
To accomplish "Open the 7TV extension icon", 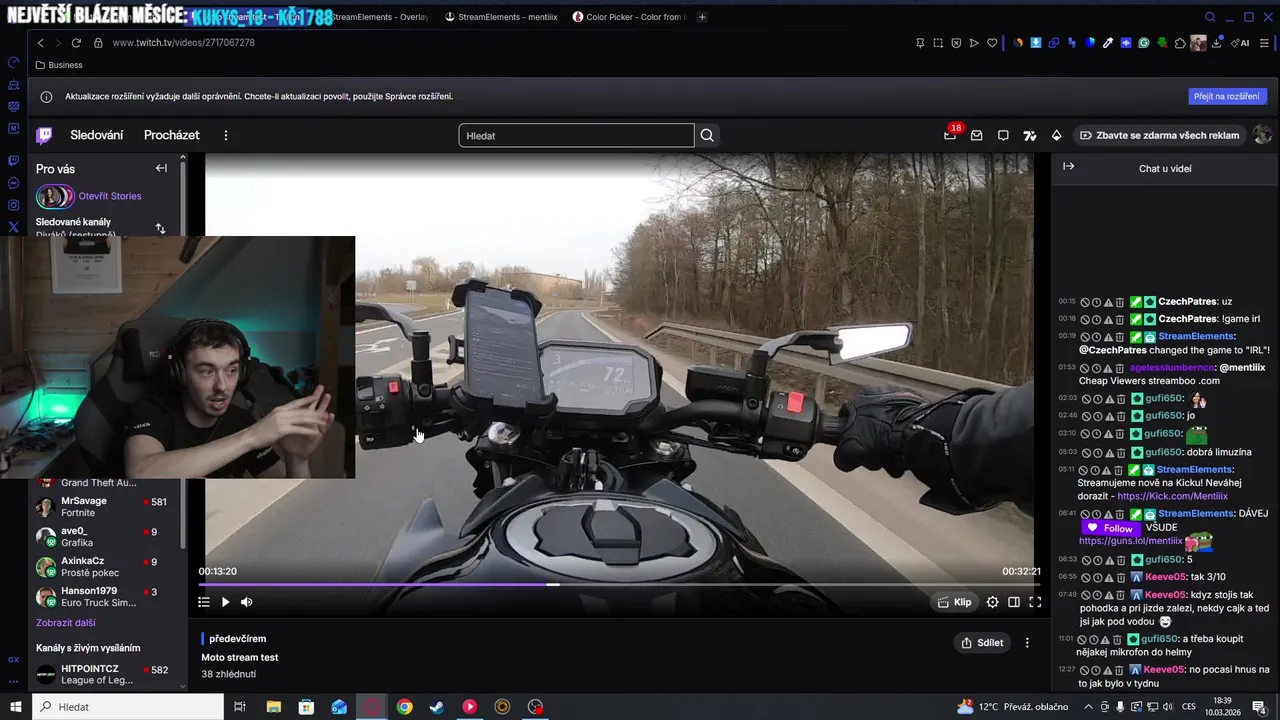I will click(1030, 135).
